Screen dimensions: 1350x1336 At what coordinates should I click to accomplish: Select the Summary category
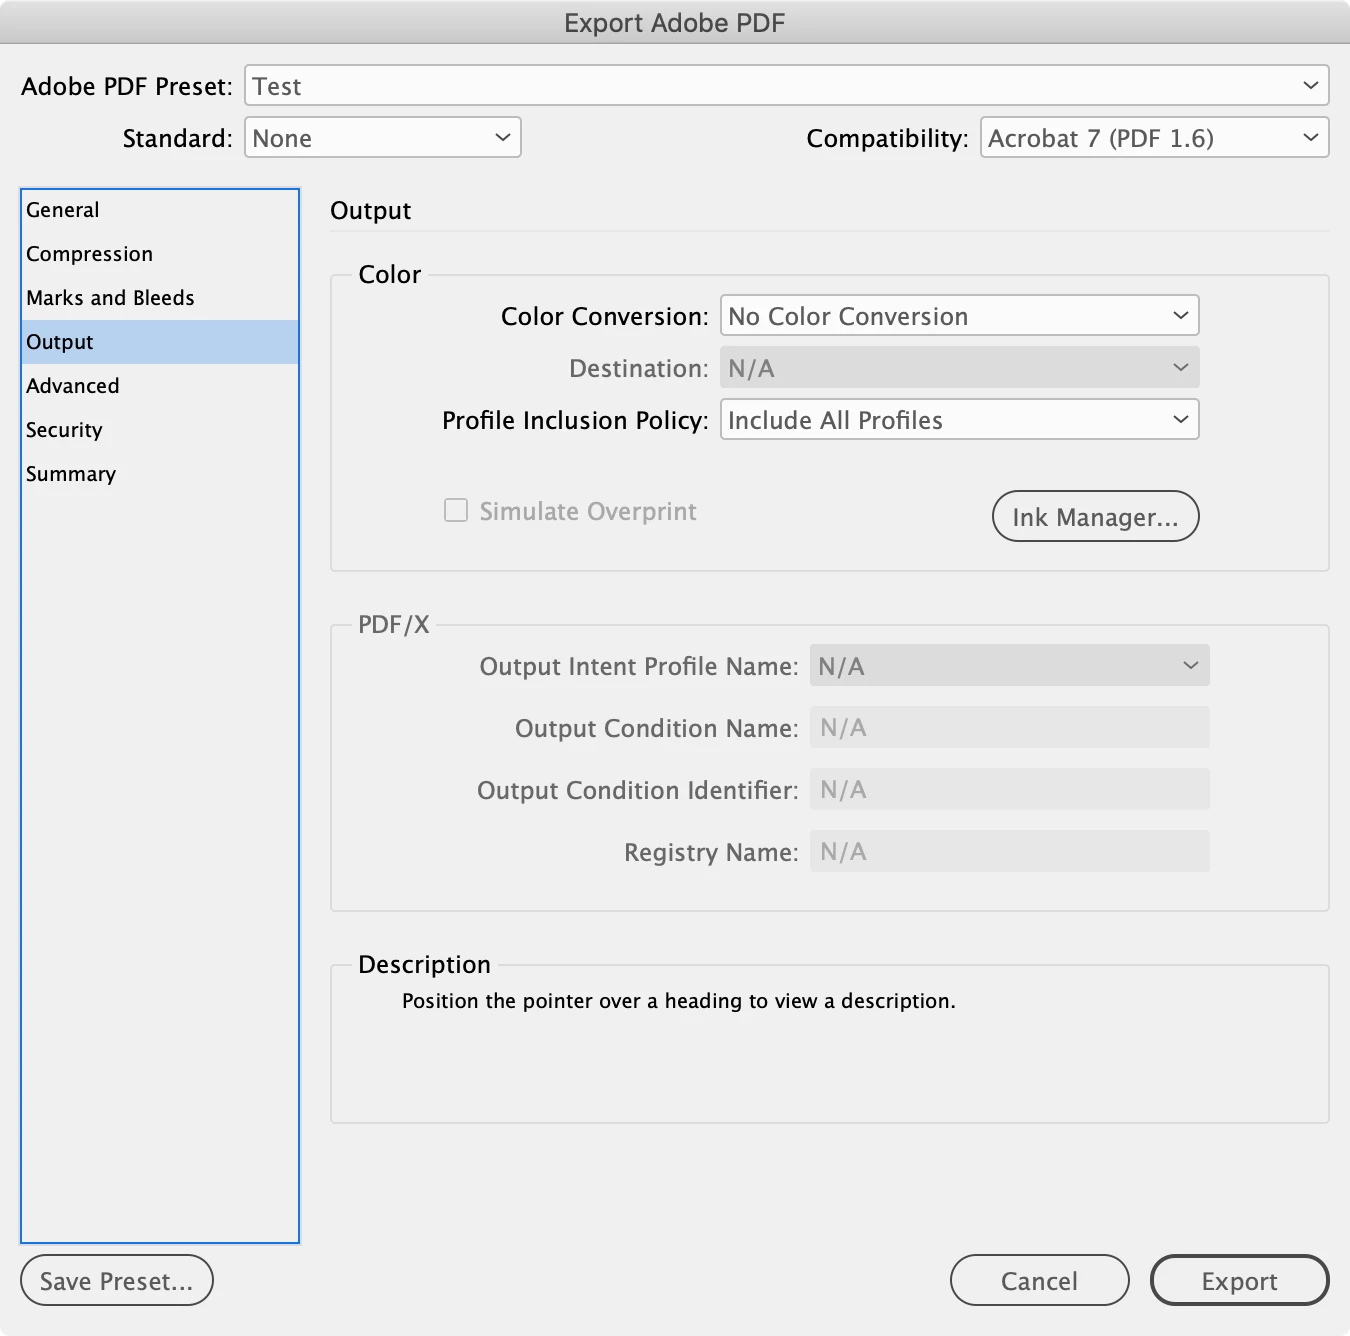[x=160, y=474]
